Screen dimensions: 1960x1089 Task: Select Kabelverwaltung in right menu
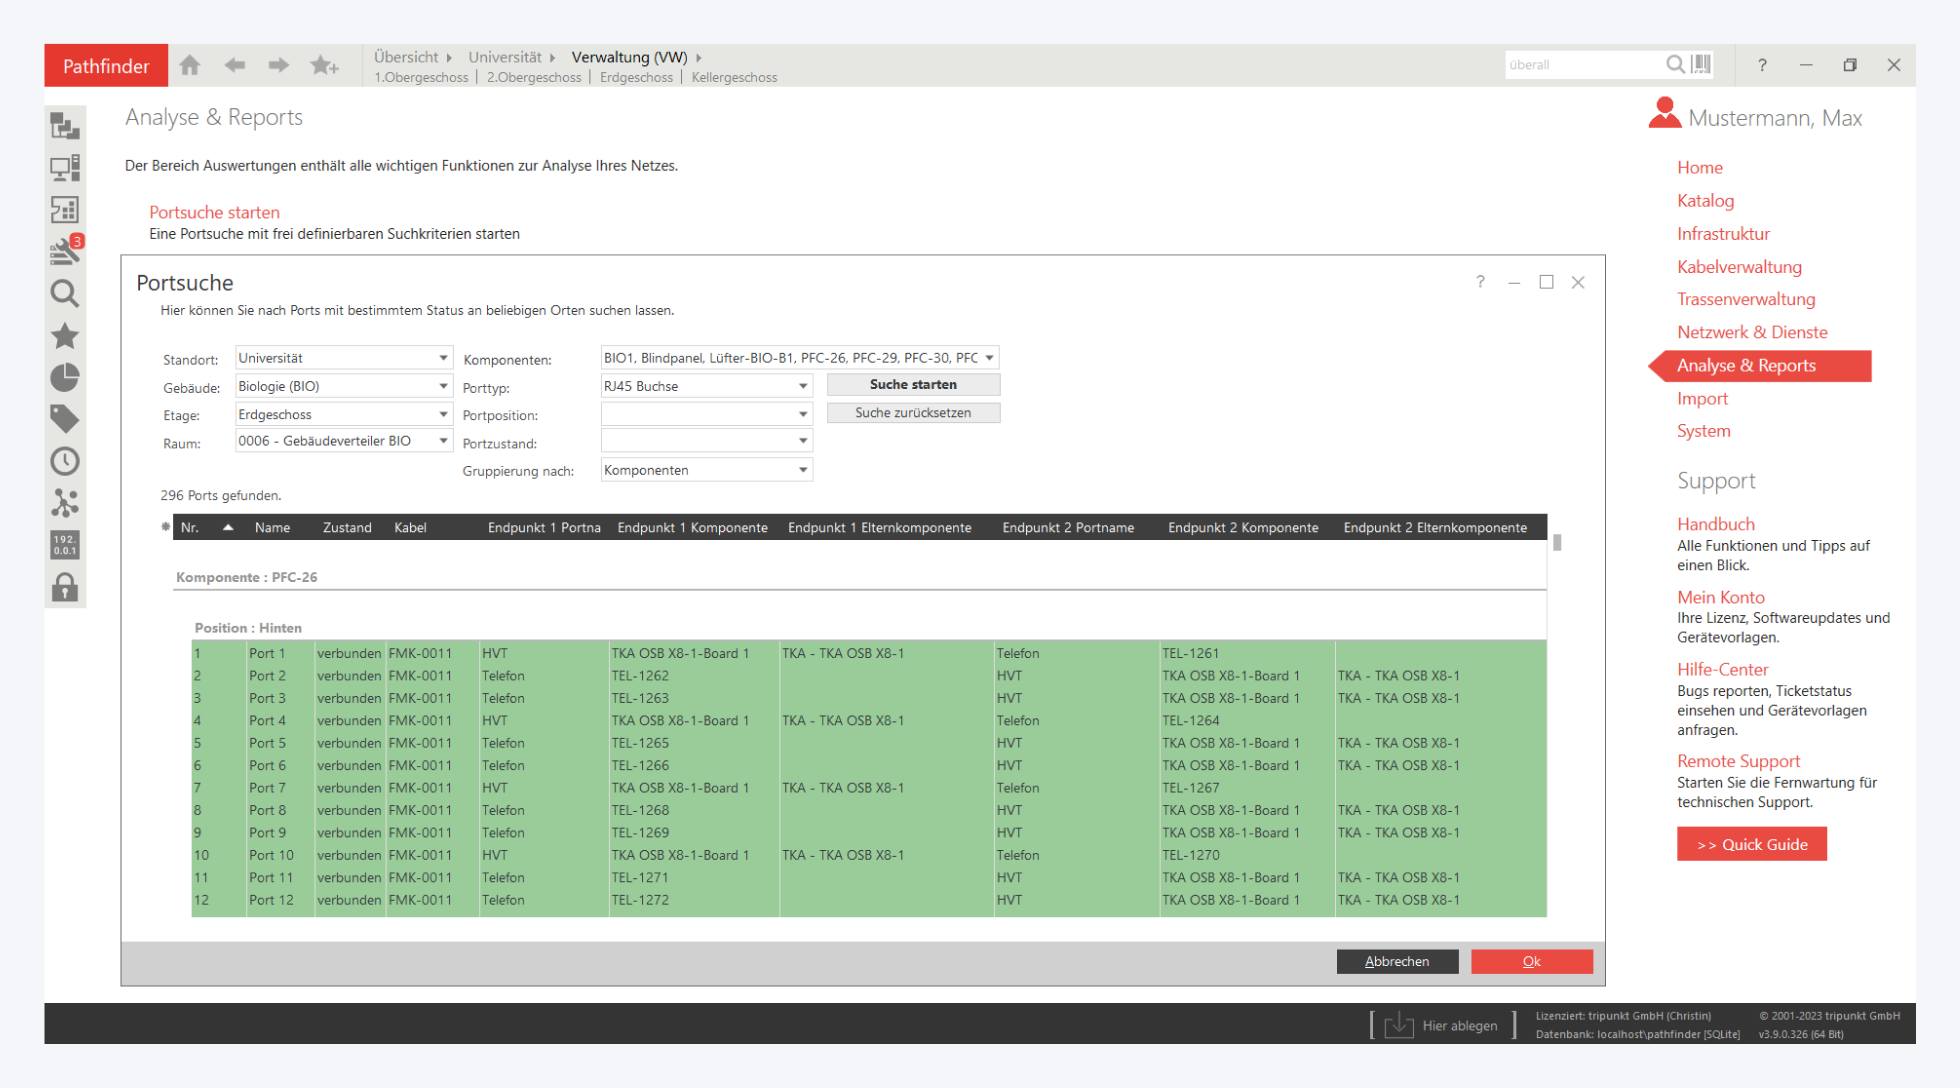coord(1739,267)
